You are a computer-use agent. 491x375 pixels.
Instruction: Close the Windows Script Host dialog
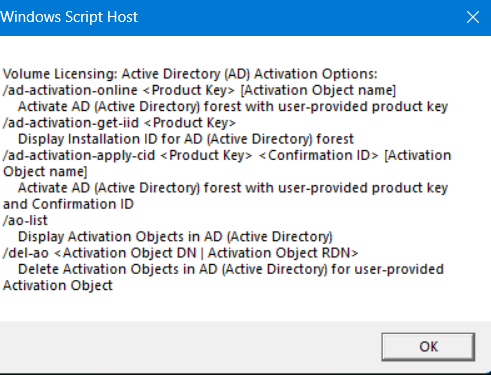coord(473,17)
